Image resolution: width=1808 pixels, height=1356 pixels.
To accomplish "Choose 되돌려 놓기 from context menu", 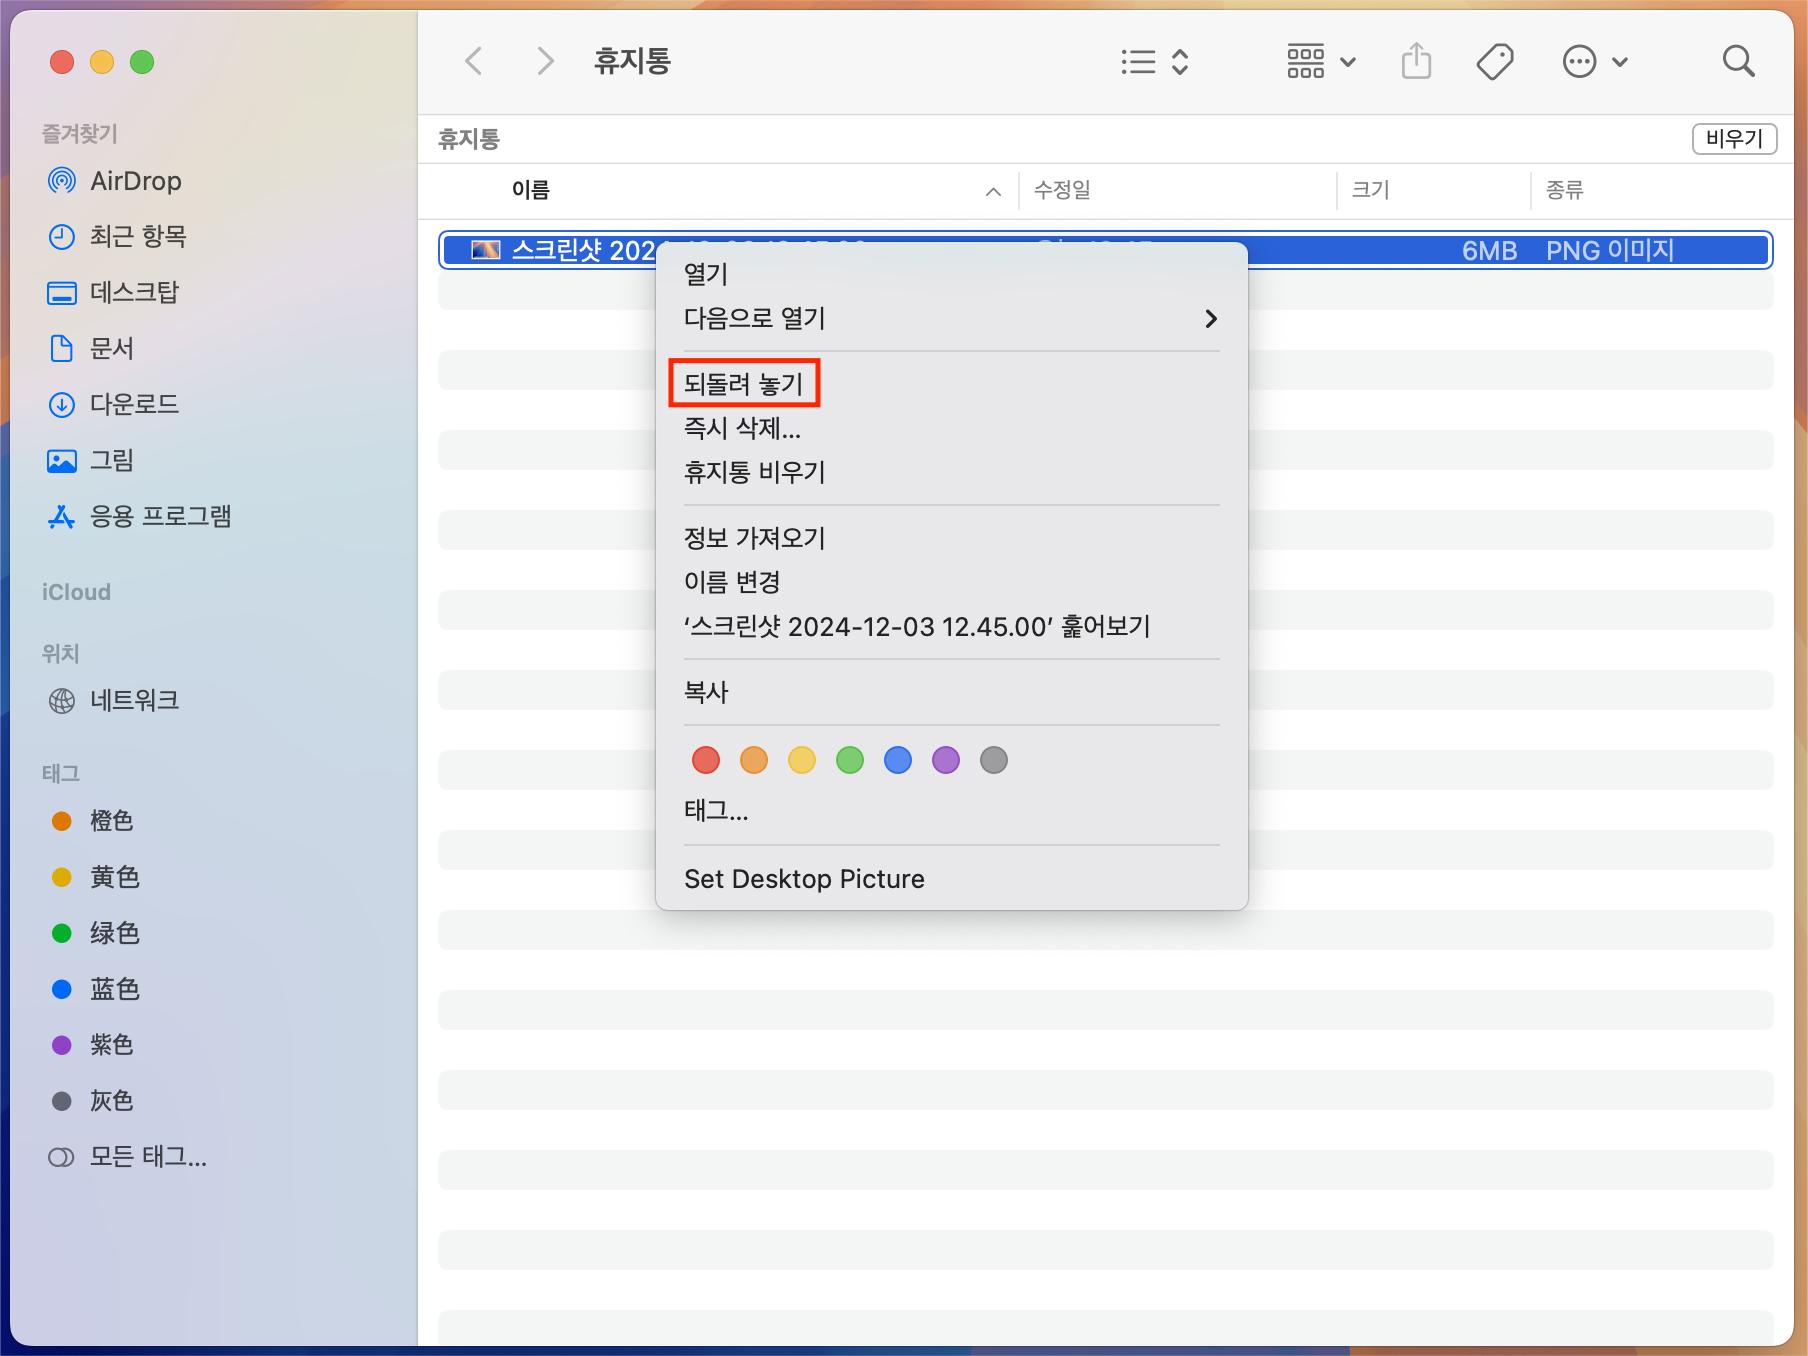I will click(x=744, y=384).
